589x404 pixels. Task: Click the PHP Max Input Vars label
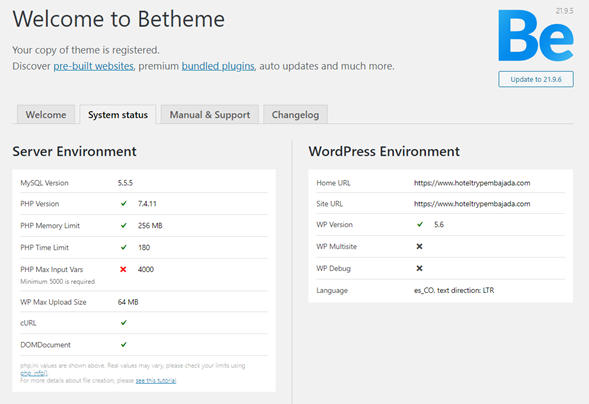click(x=51, y=269)
